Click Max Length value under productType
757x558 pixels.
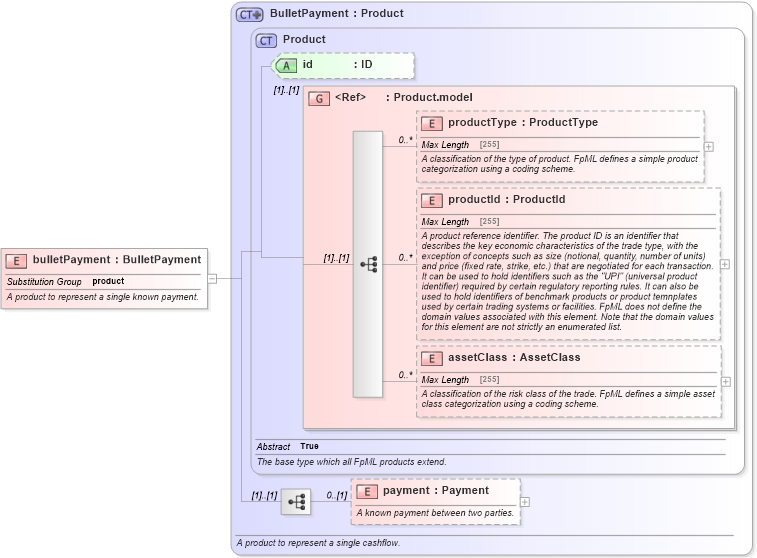tap(490, 145)
